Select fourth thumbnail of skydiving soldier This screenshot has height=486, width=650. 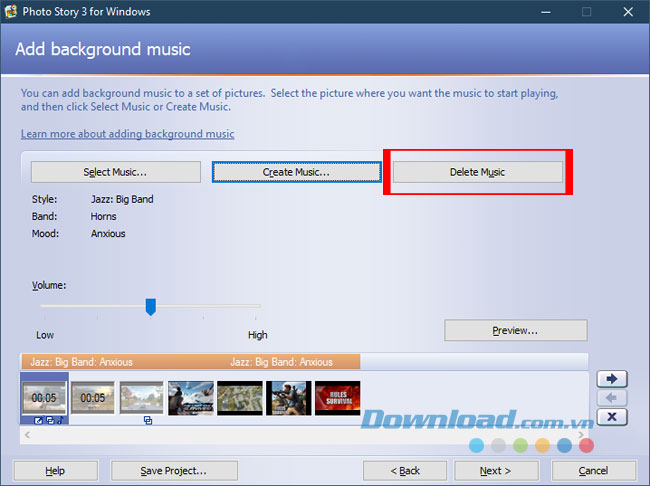click(191, 398)
